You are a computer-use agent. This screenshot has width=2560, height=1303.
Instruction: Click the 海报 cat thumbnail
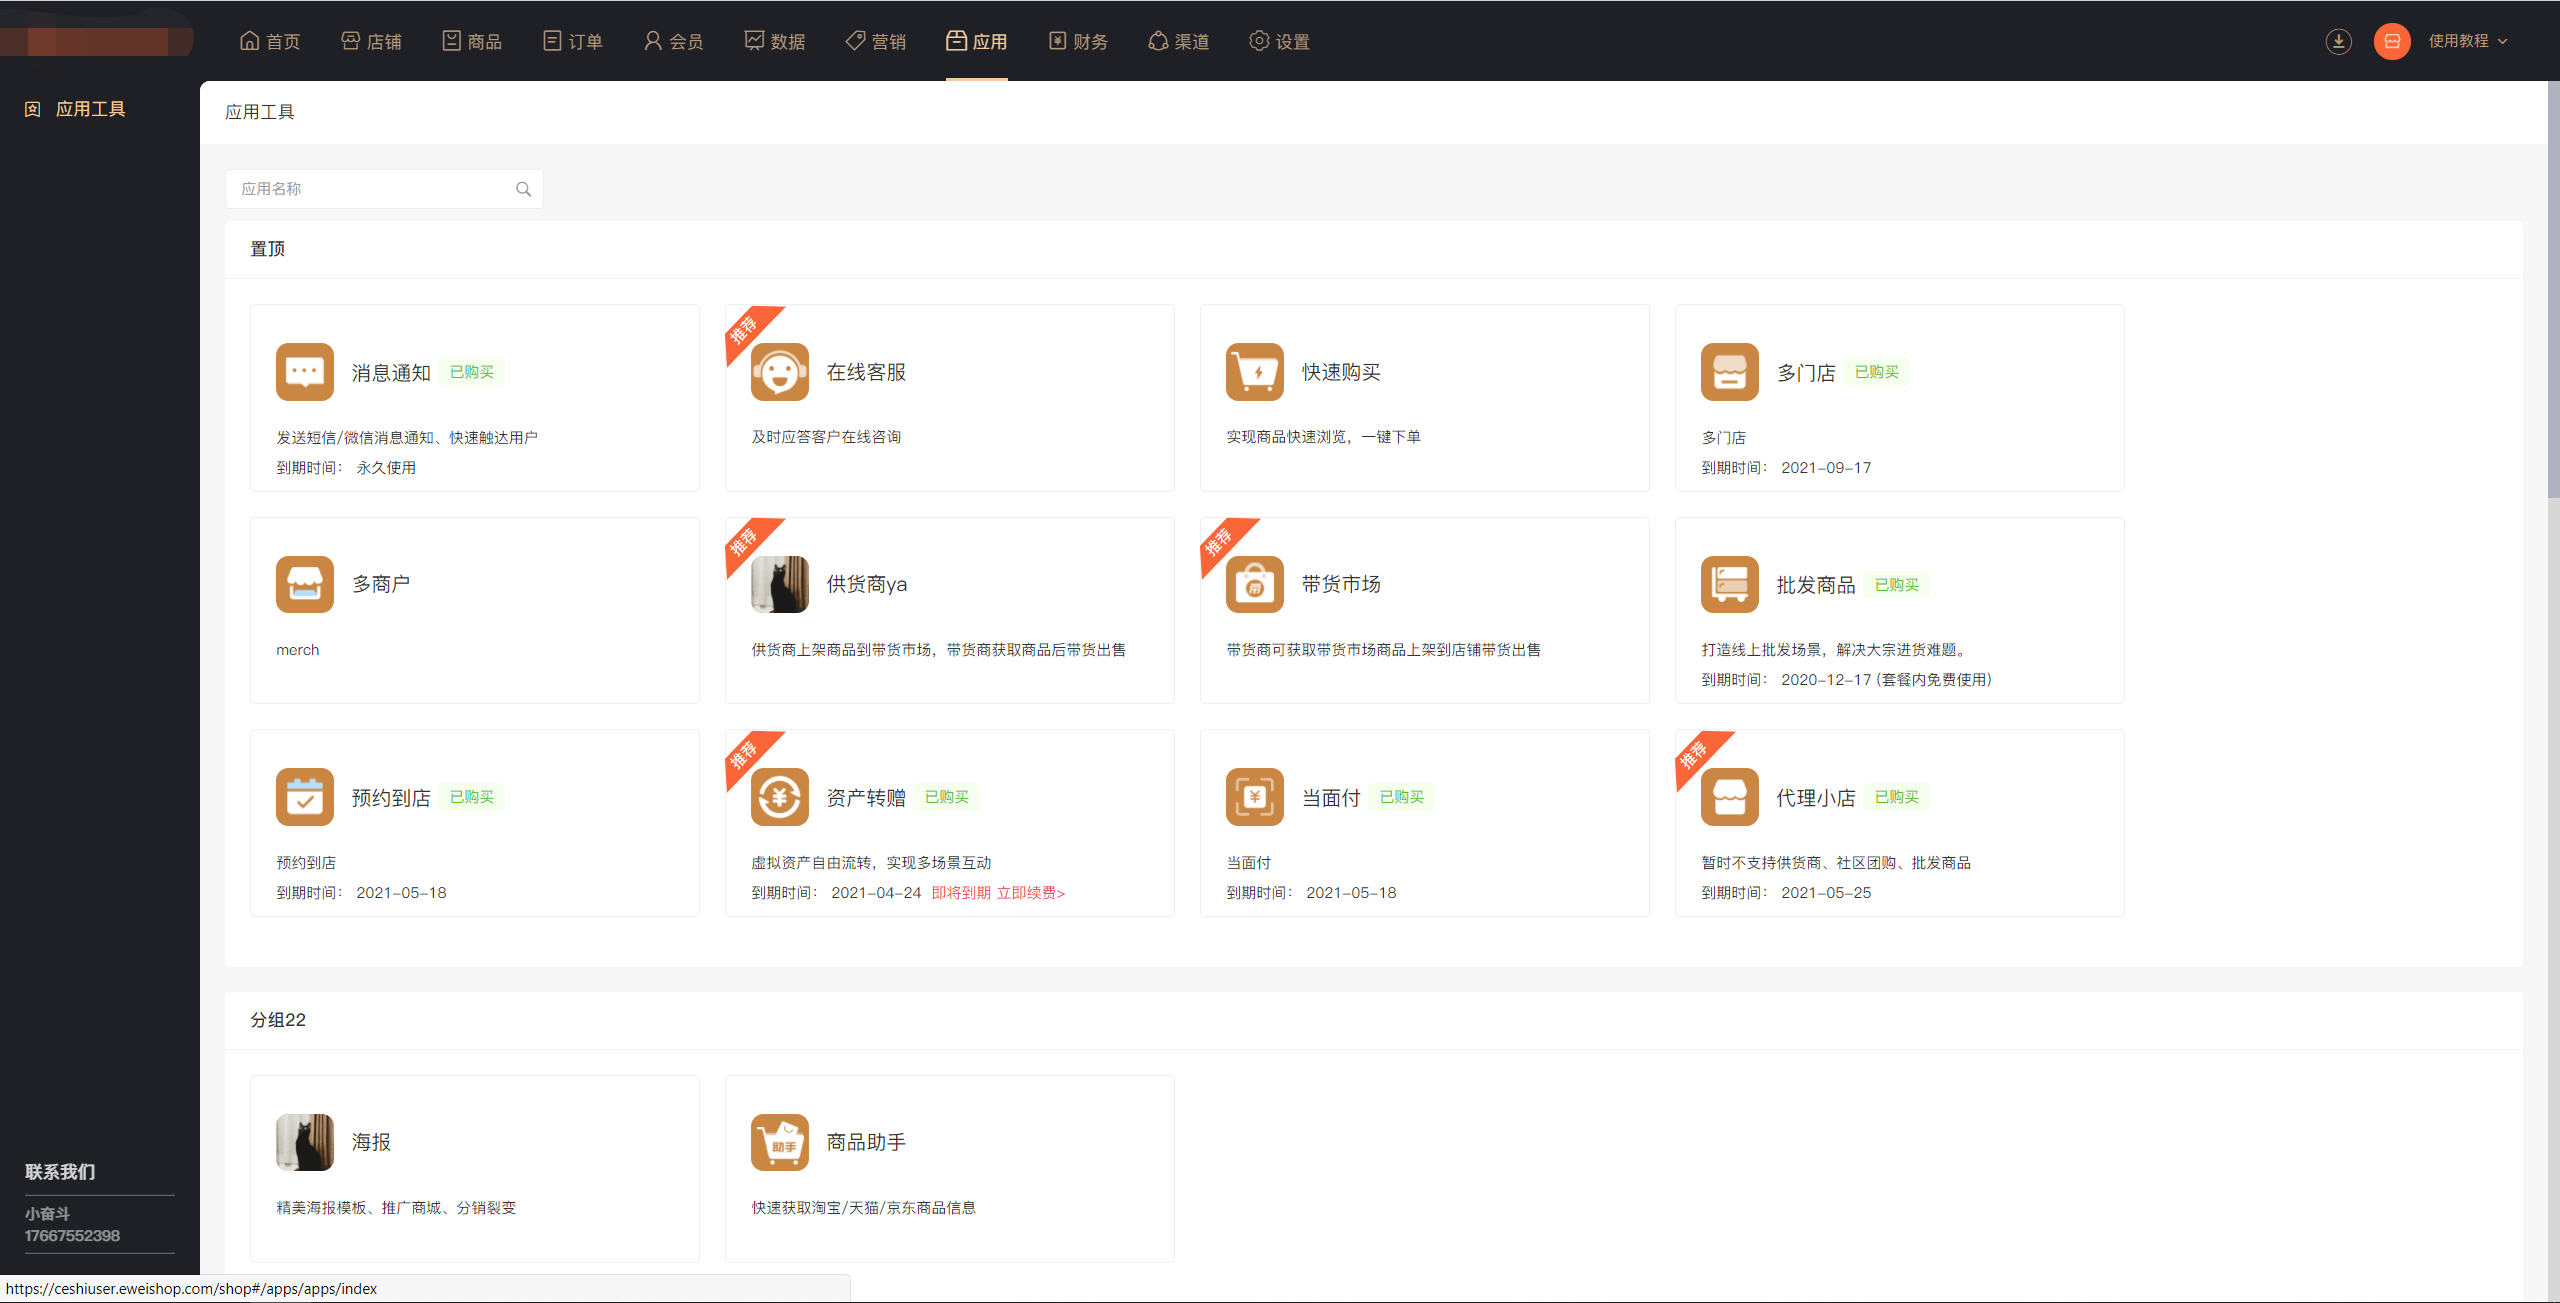tap(305, 1142)
